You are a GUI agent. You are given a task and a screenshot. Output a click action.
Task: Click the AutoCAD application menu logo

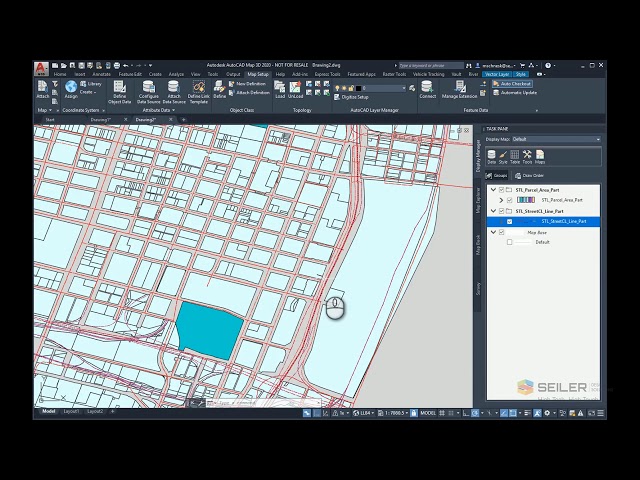[41, 69]
